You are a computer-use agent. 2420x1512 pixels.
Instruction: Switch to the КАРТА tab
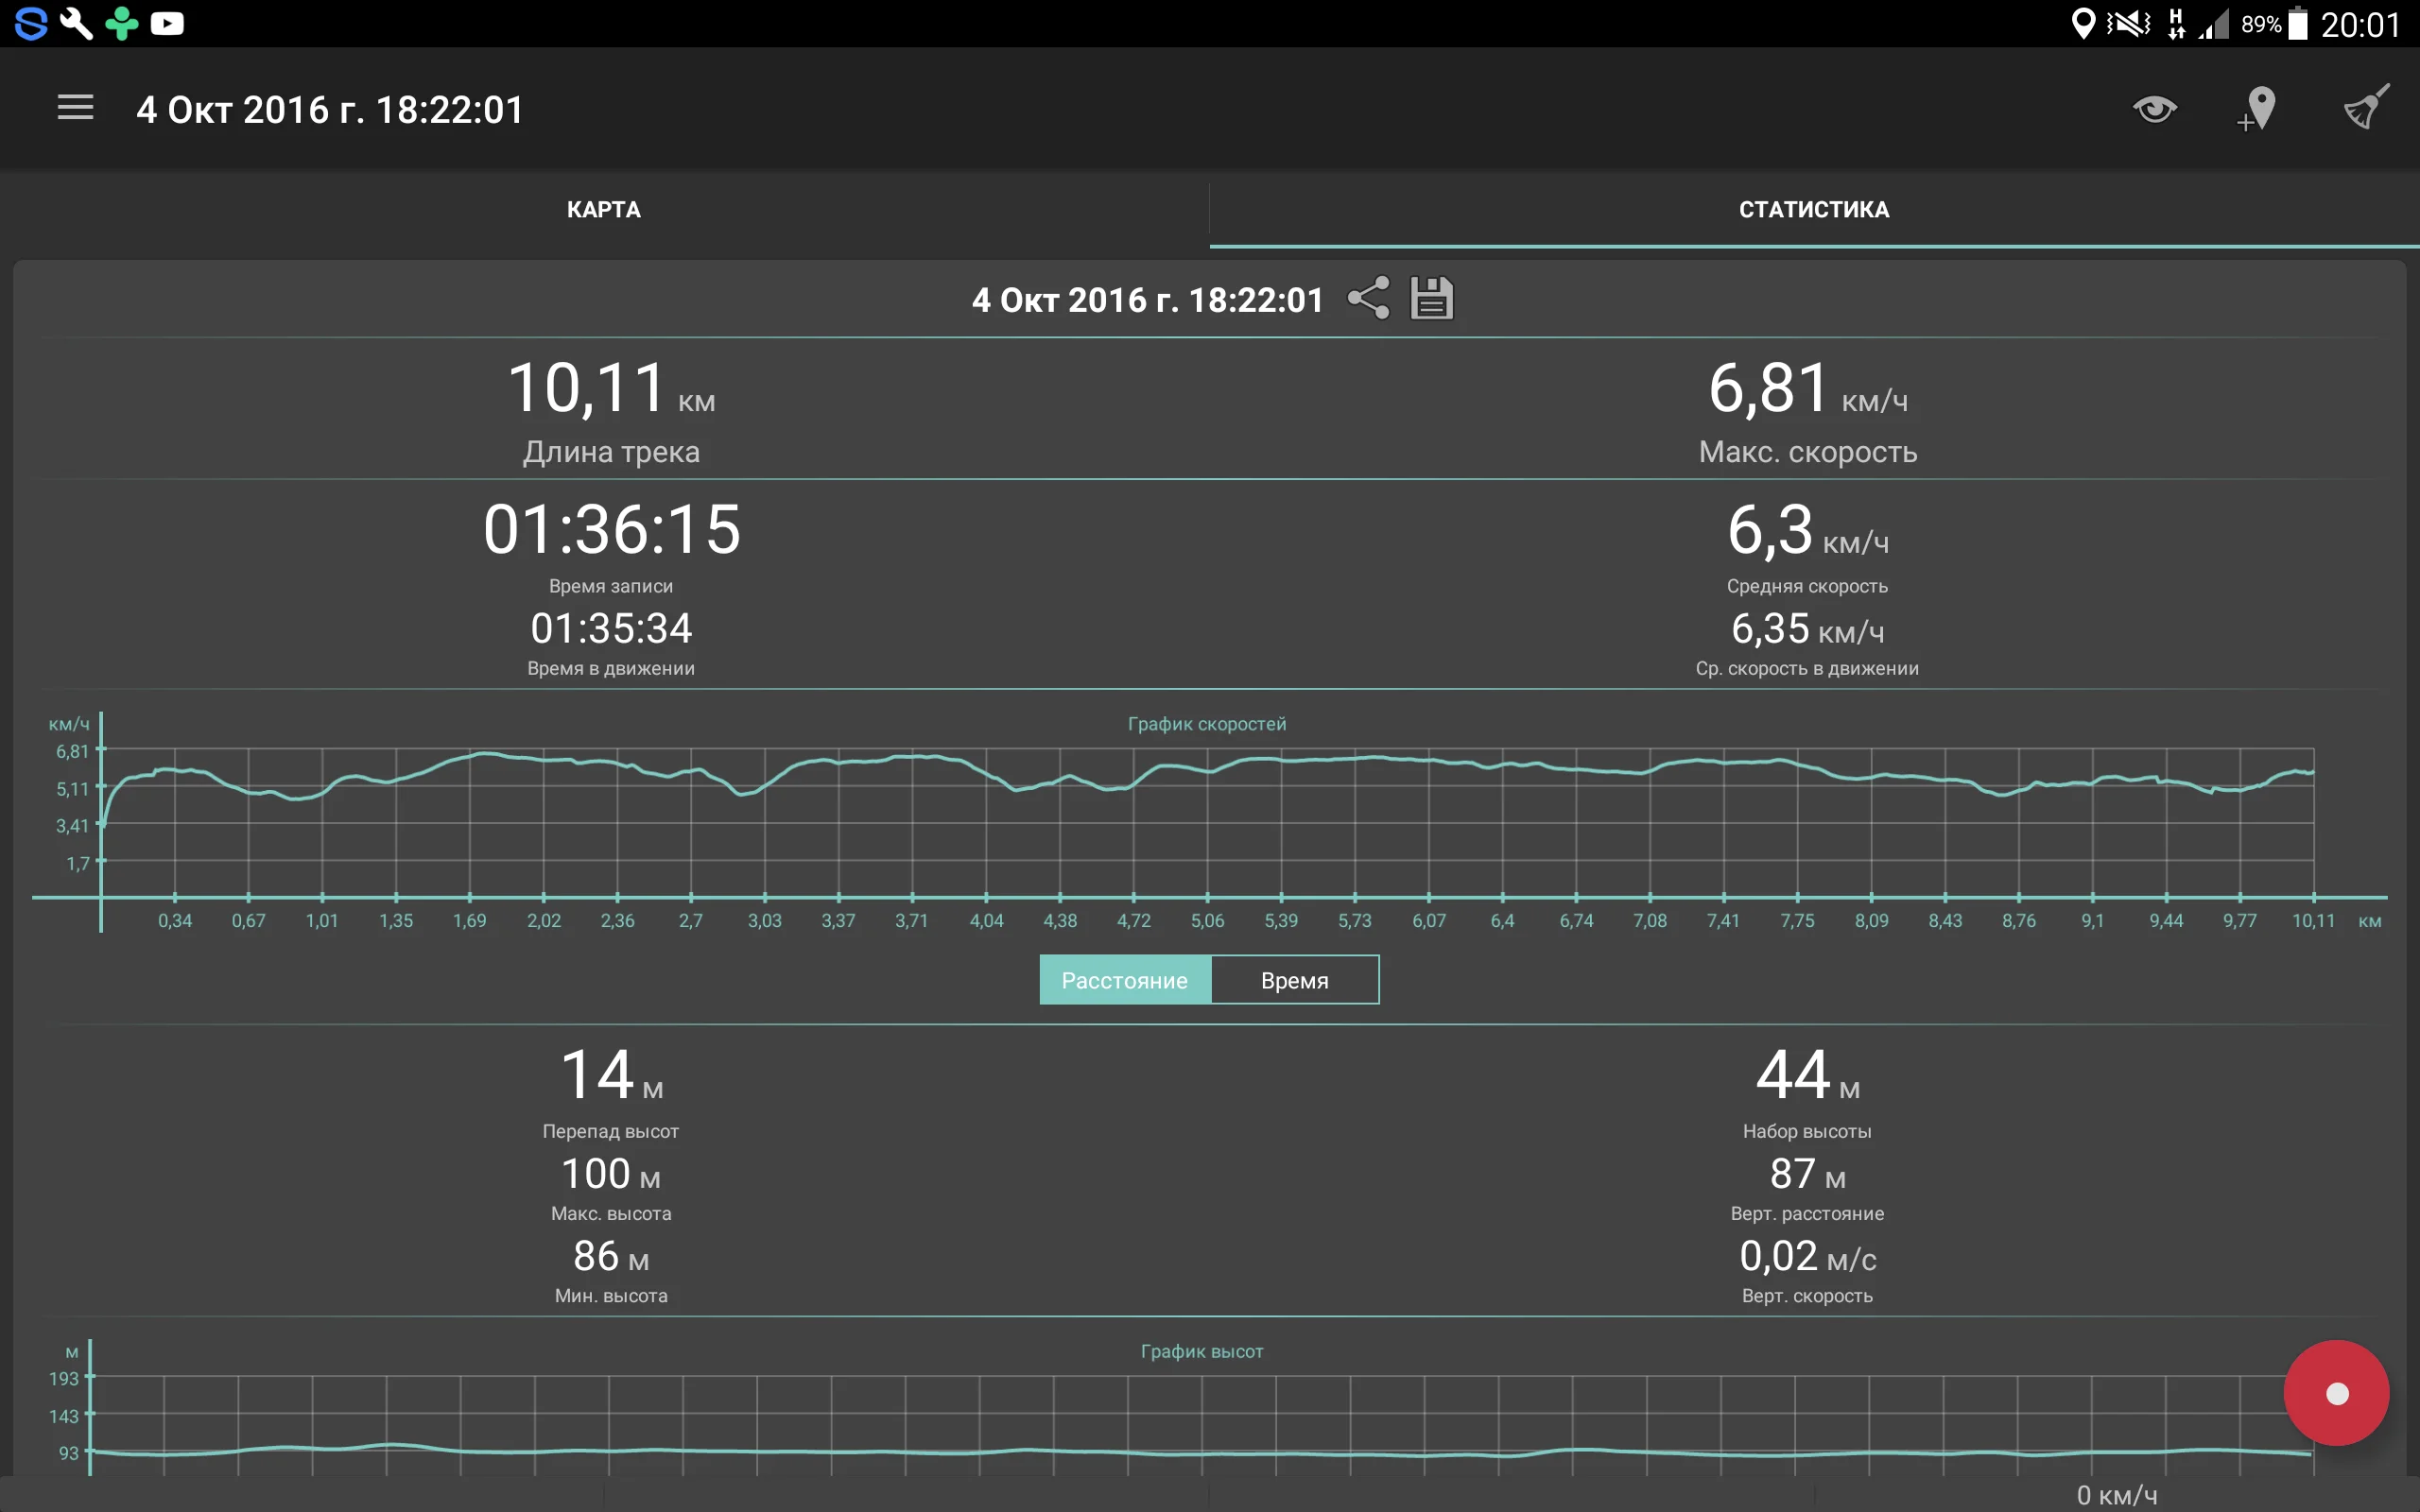click(604, 210)
